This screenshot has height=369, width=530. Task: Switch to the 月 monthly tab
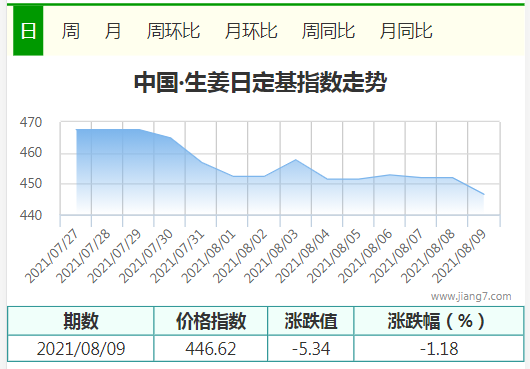[113, 31]
